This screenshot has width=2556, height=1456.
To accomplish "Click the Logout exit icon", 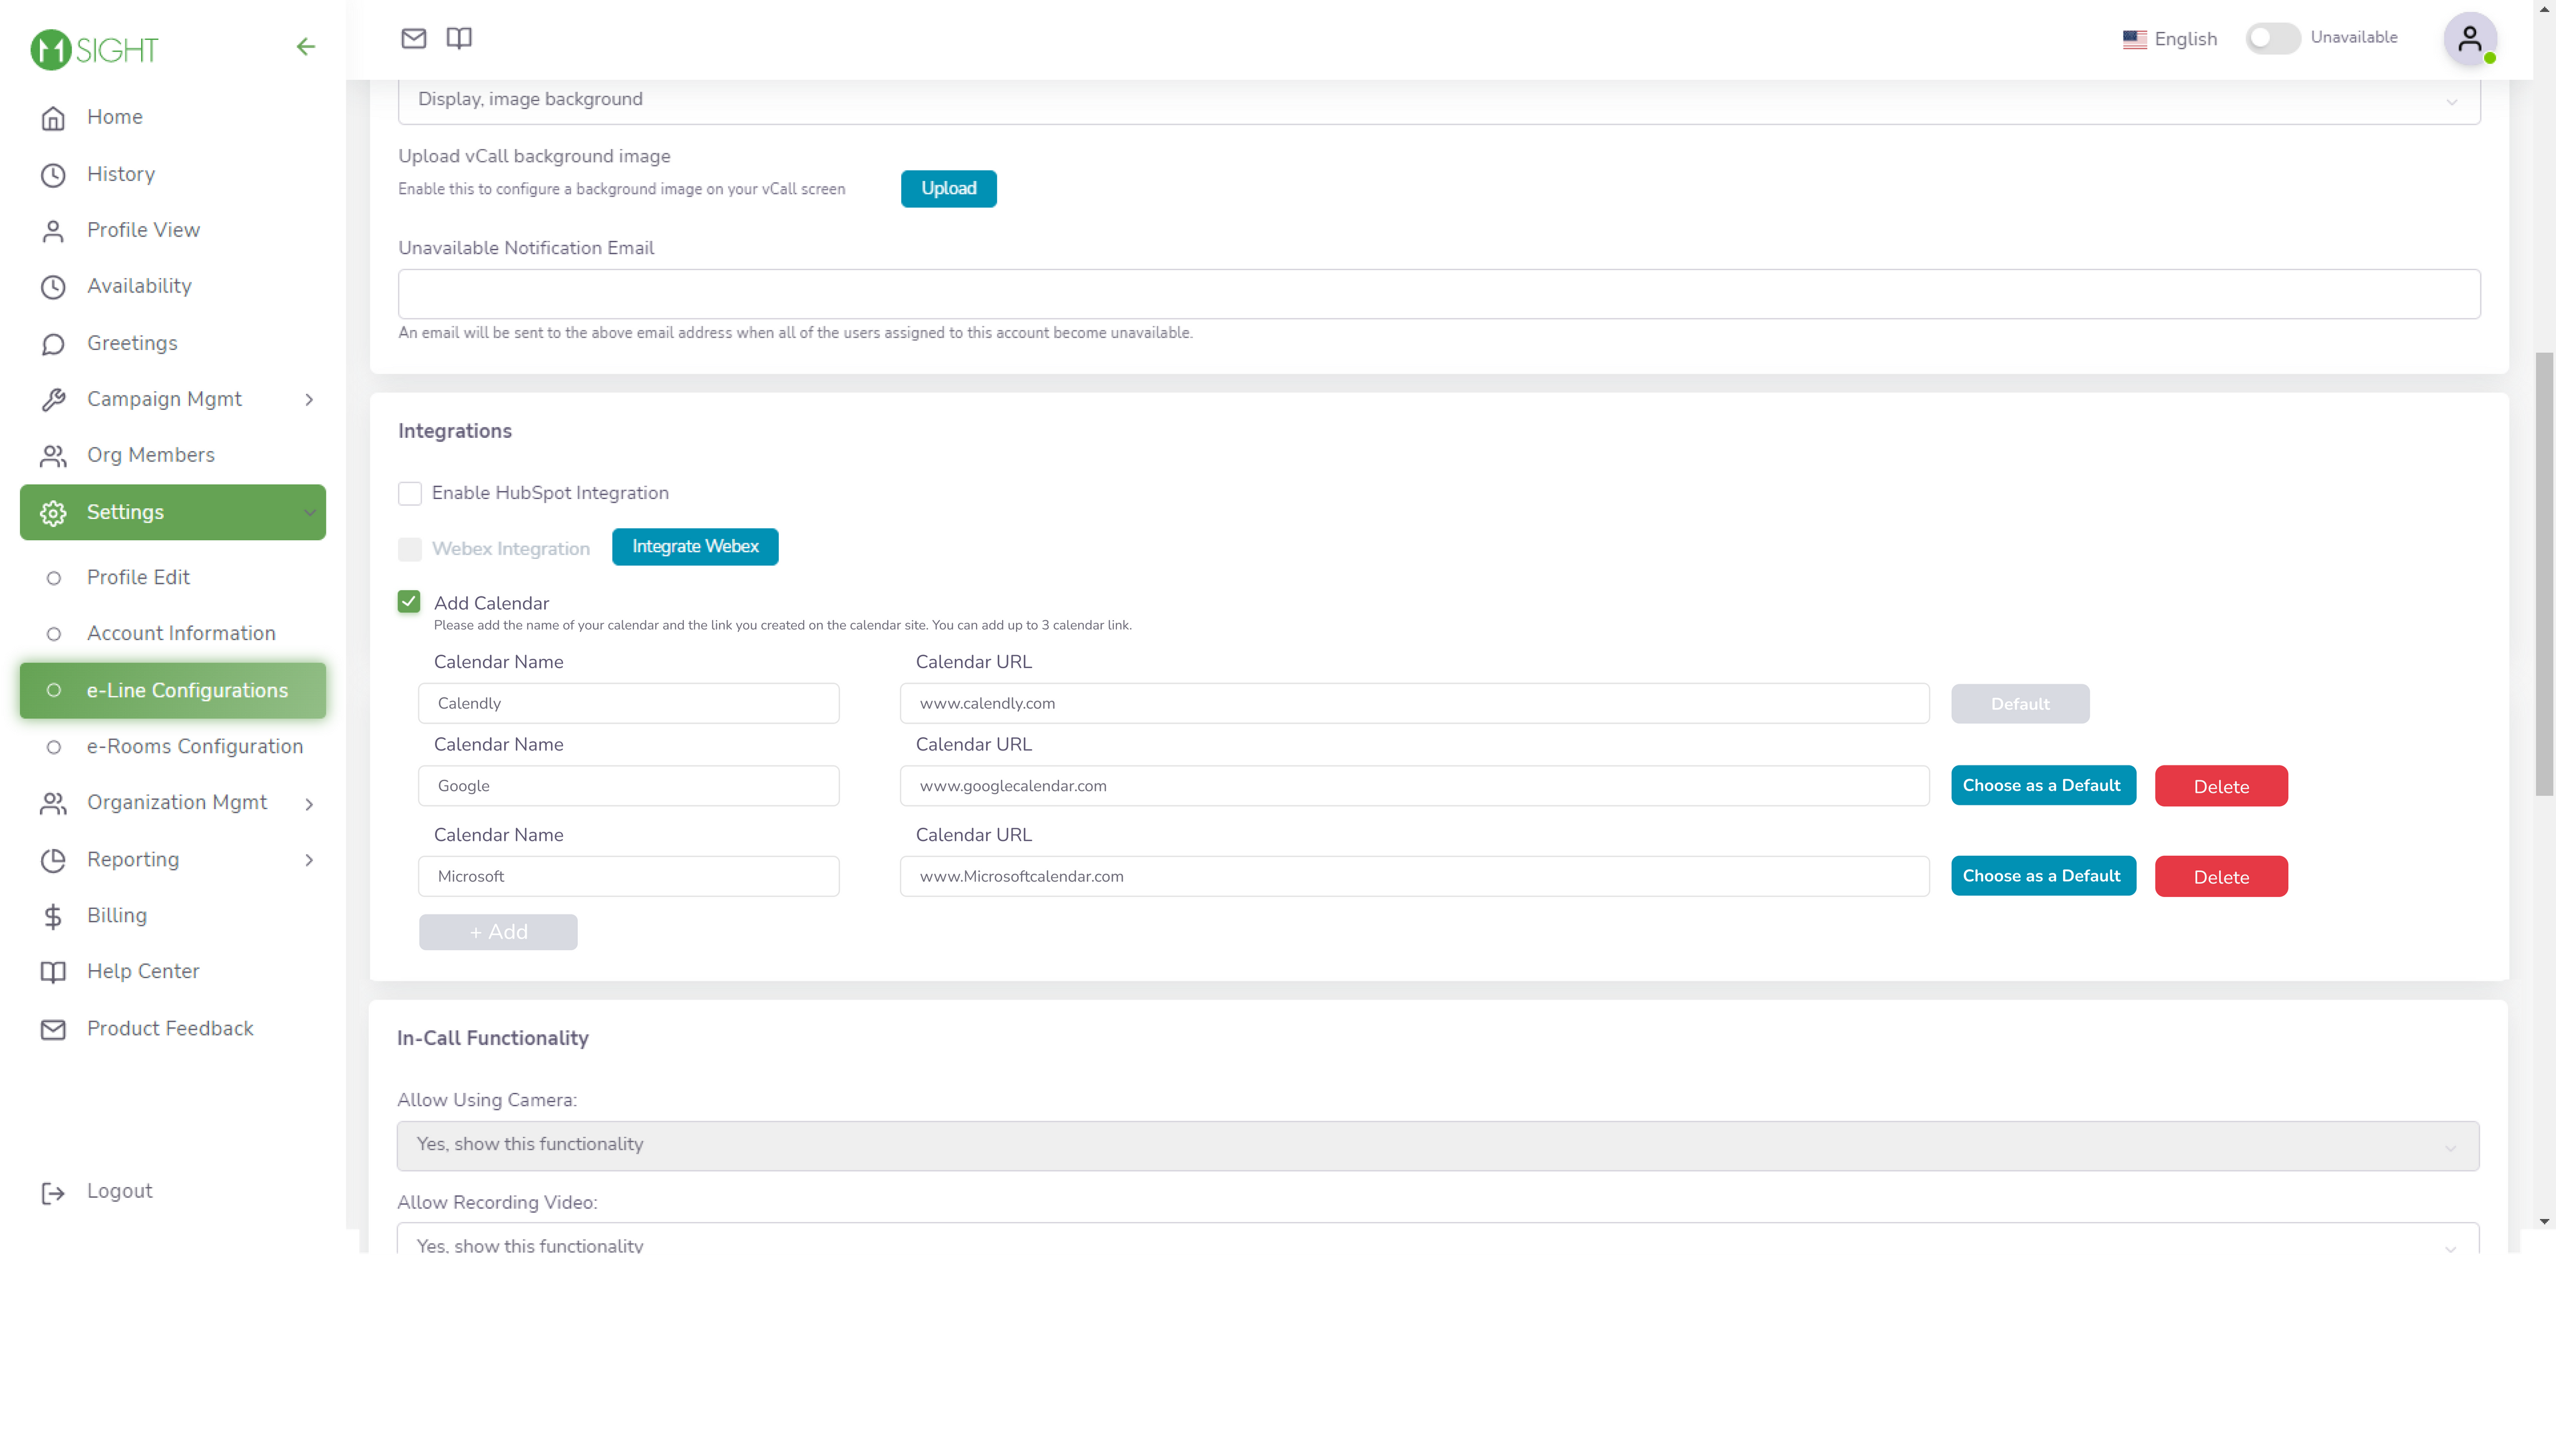I will click(53, 1192).
